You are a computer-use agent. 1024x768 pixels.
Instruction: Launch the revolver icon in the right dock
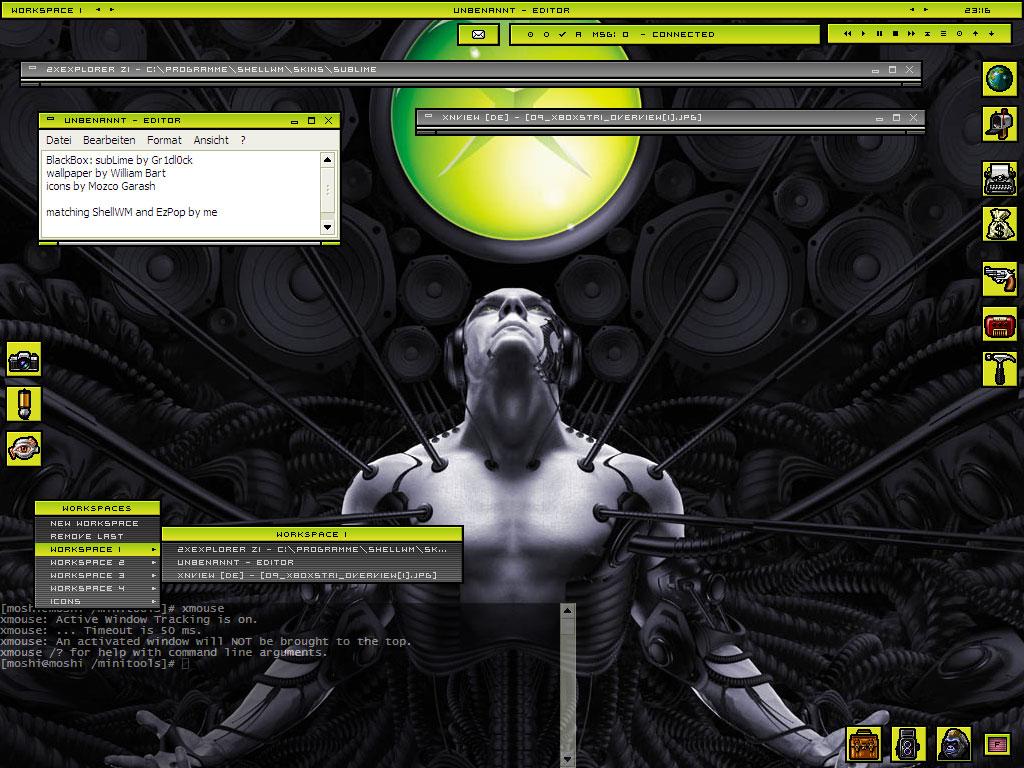(x=1000, y=279)
